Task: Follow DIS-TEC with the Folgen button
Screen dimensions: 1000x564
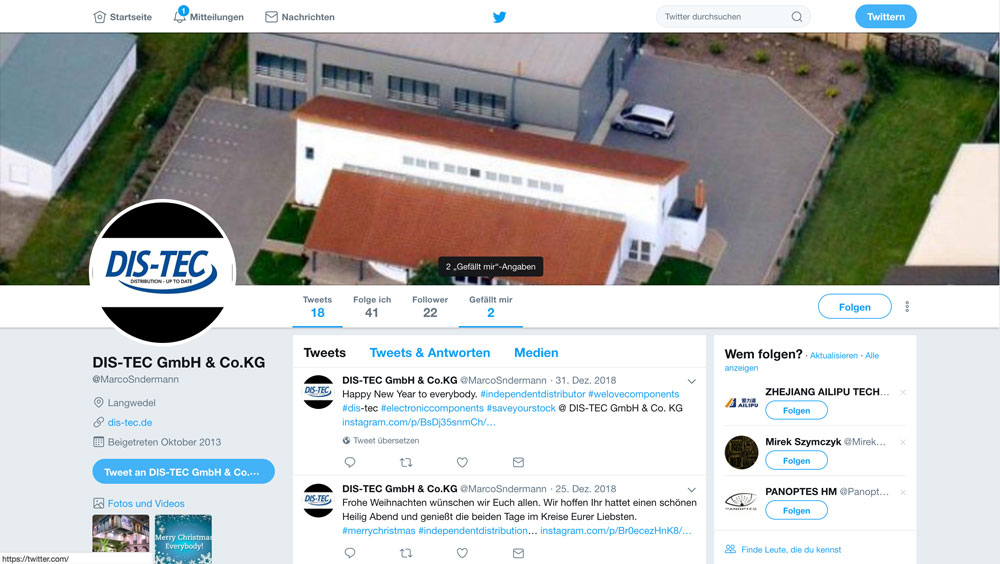Action: 855,307
